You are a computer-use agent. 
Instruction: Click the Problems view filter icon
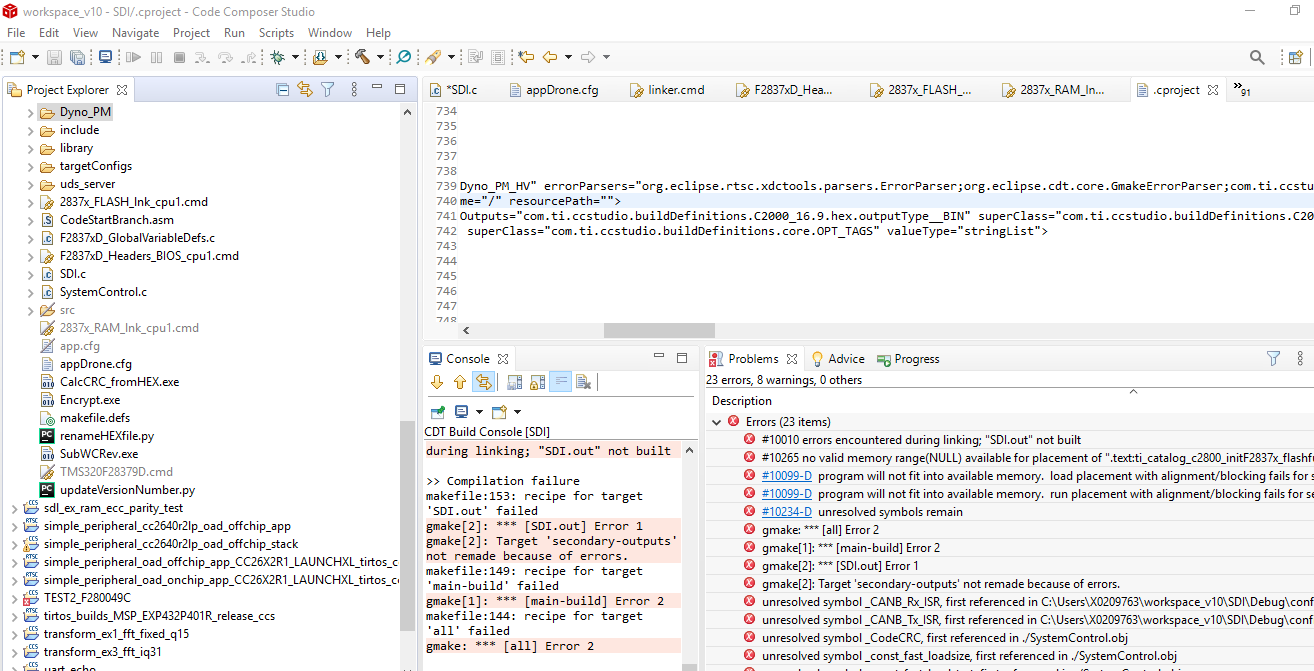1273,359
